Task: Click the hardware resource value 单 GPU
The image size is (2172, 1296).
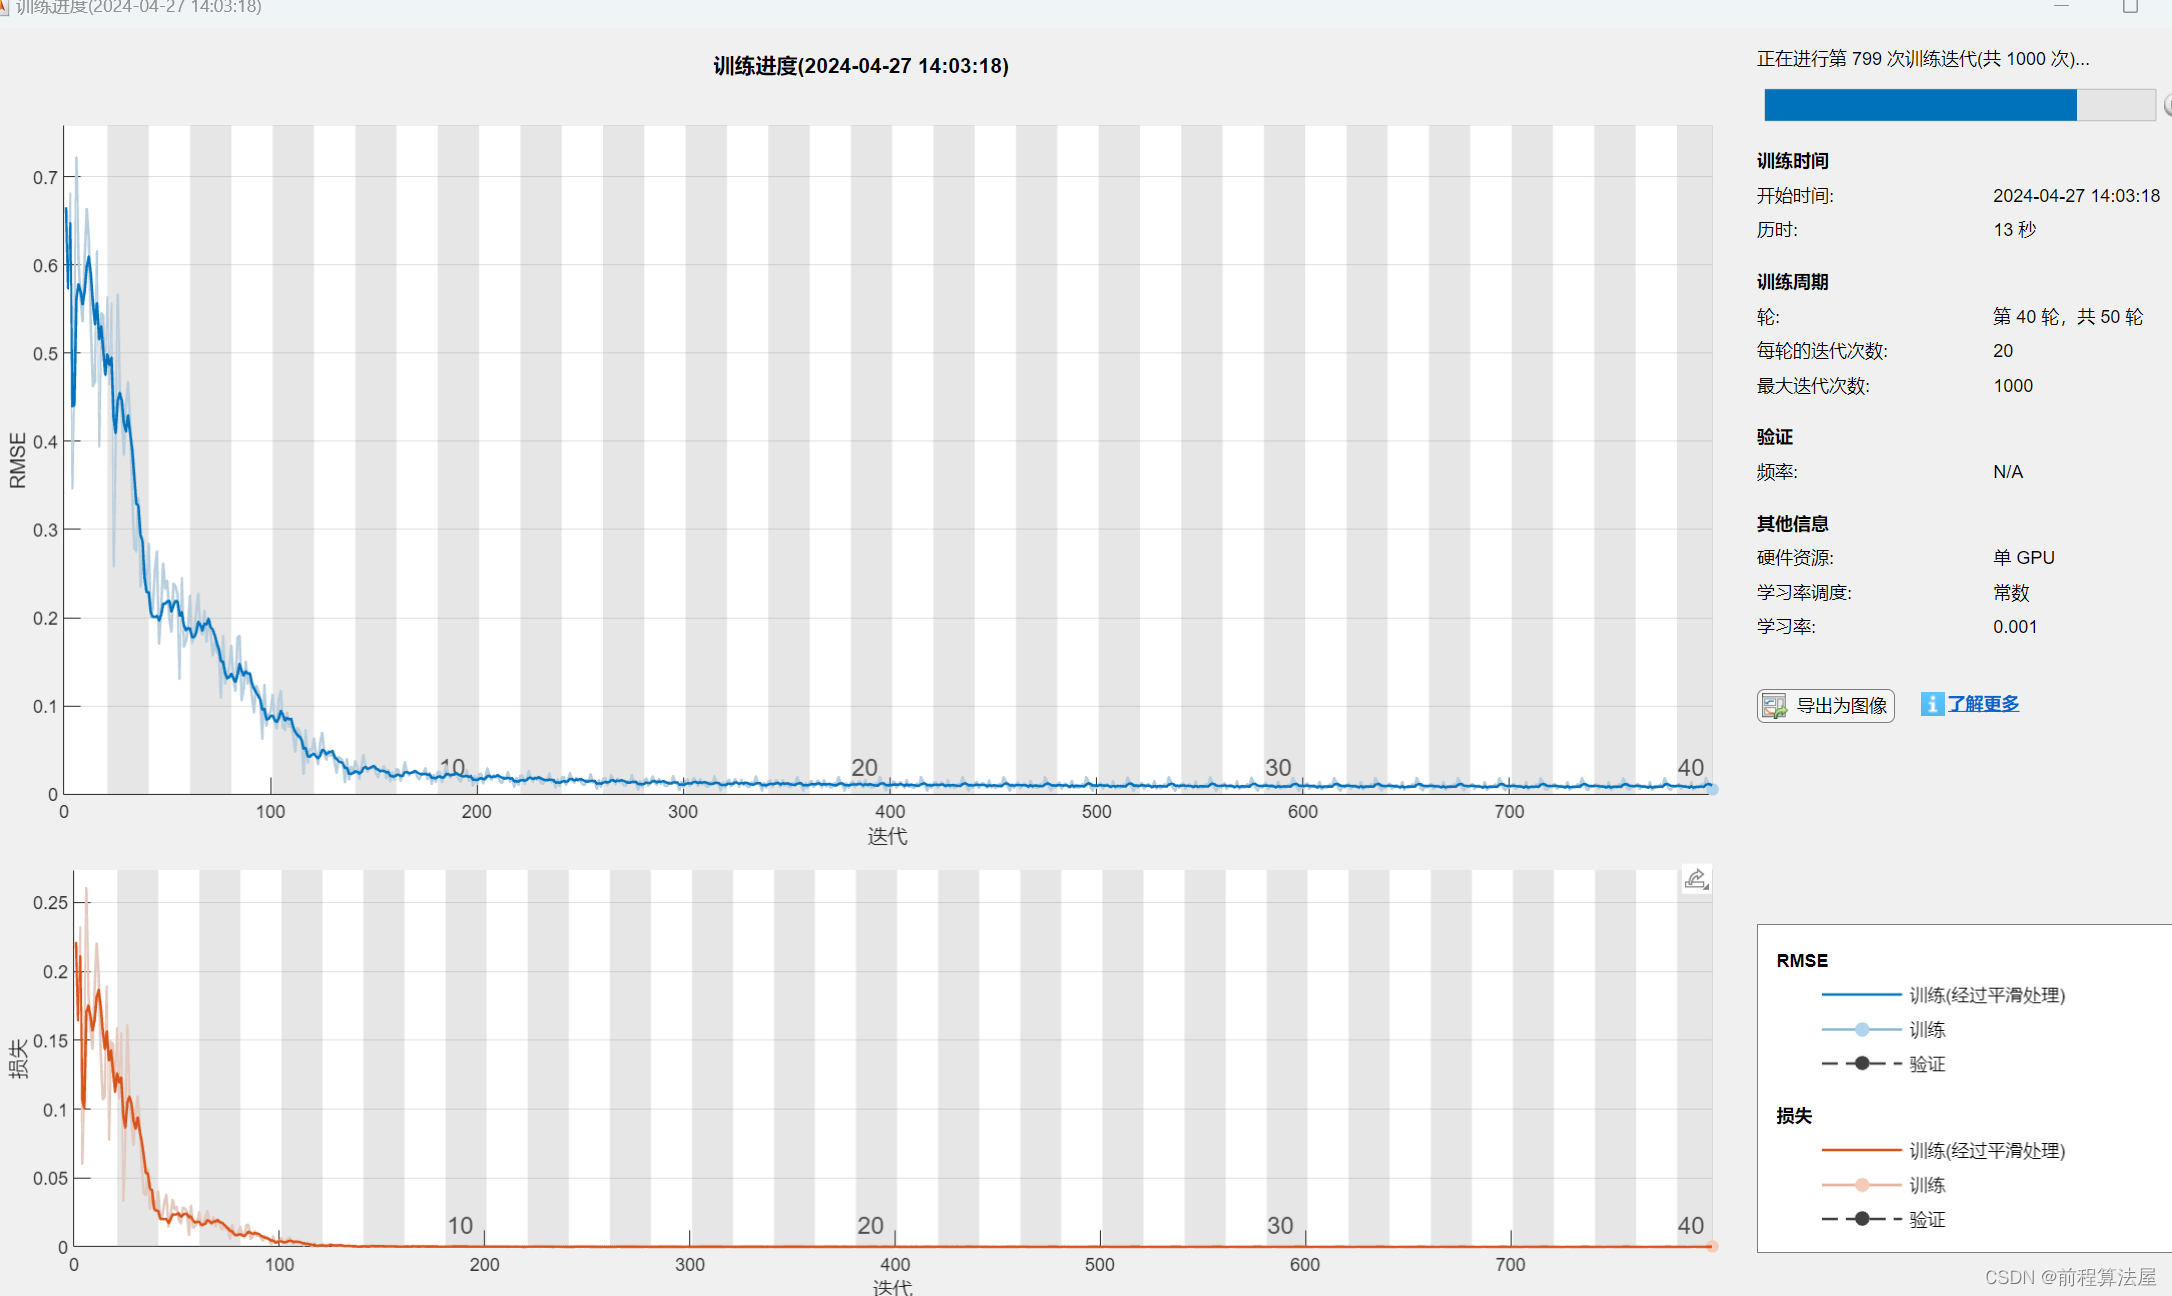Action: 2024,558
